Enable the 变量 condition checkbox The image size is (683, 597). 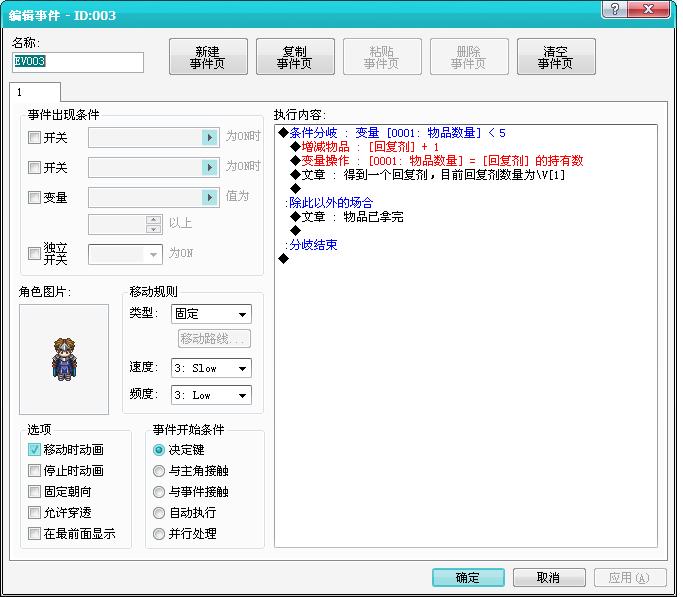[34, 198]
